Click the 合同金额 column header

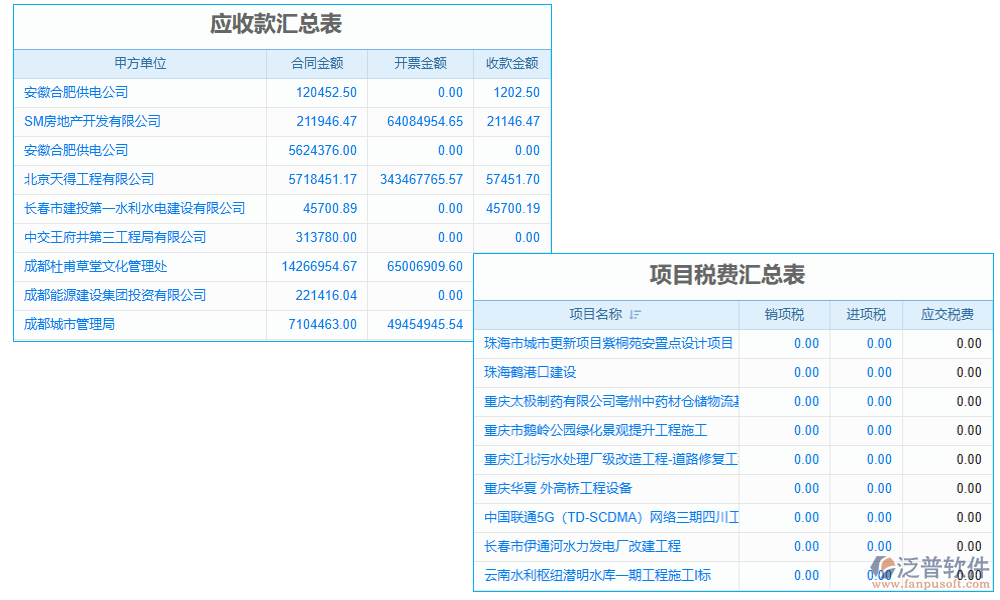(317, 63)
